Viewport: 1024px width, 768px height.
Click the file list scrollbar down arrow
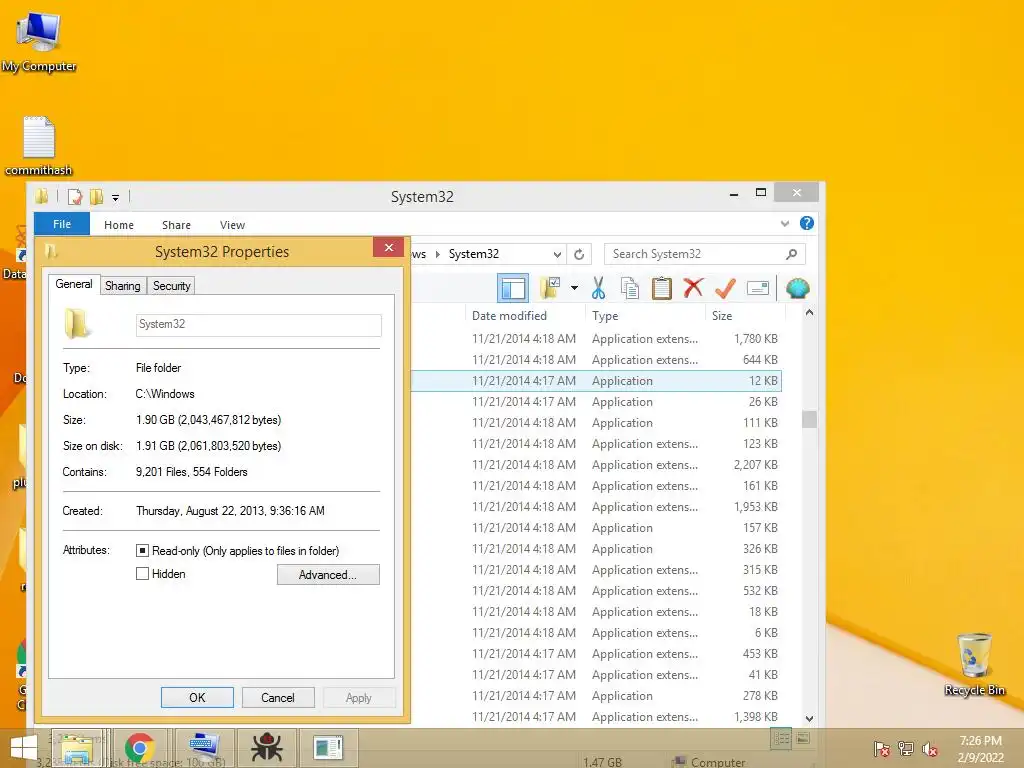(809, 718)
